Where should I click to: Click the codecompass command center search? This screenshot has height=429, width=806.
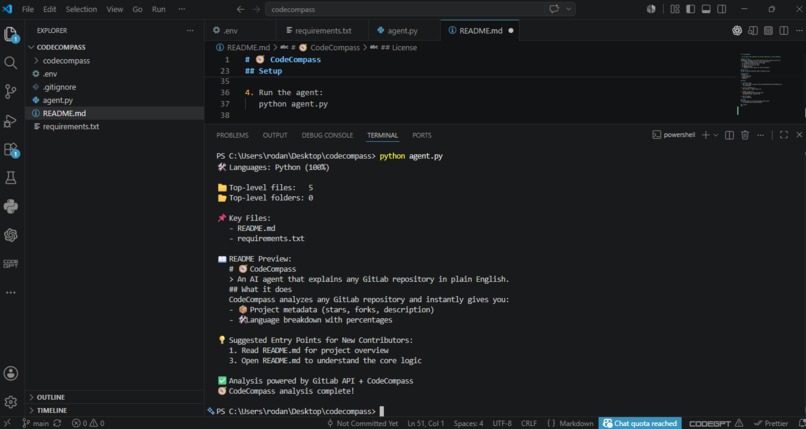point(406,9)
